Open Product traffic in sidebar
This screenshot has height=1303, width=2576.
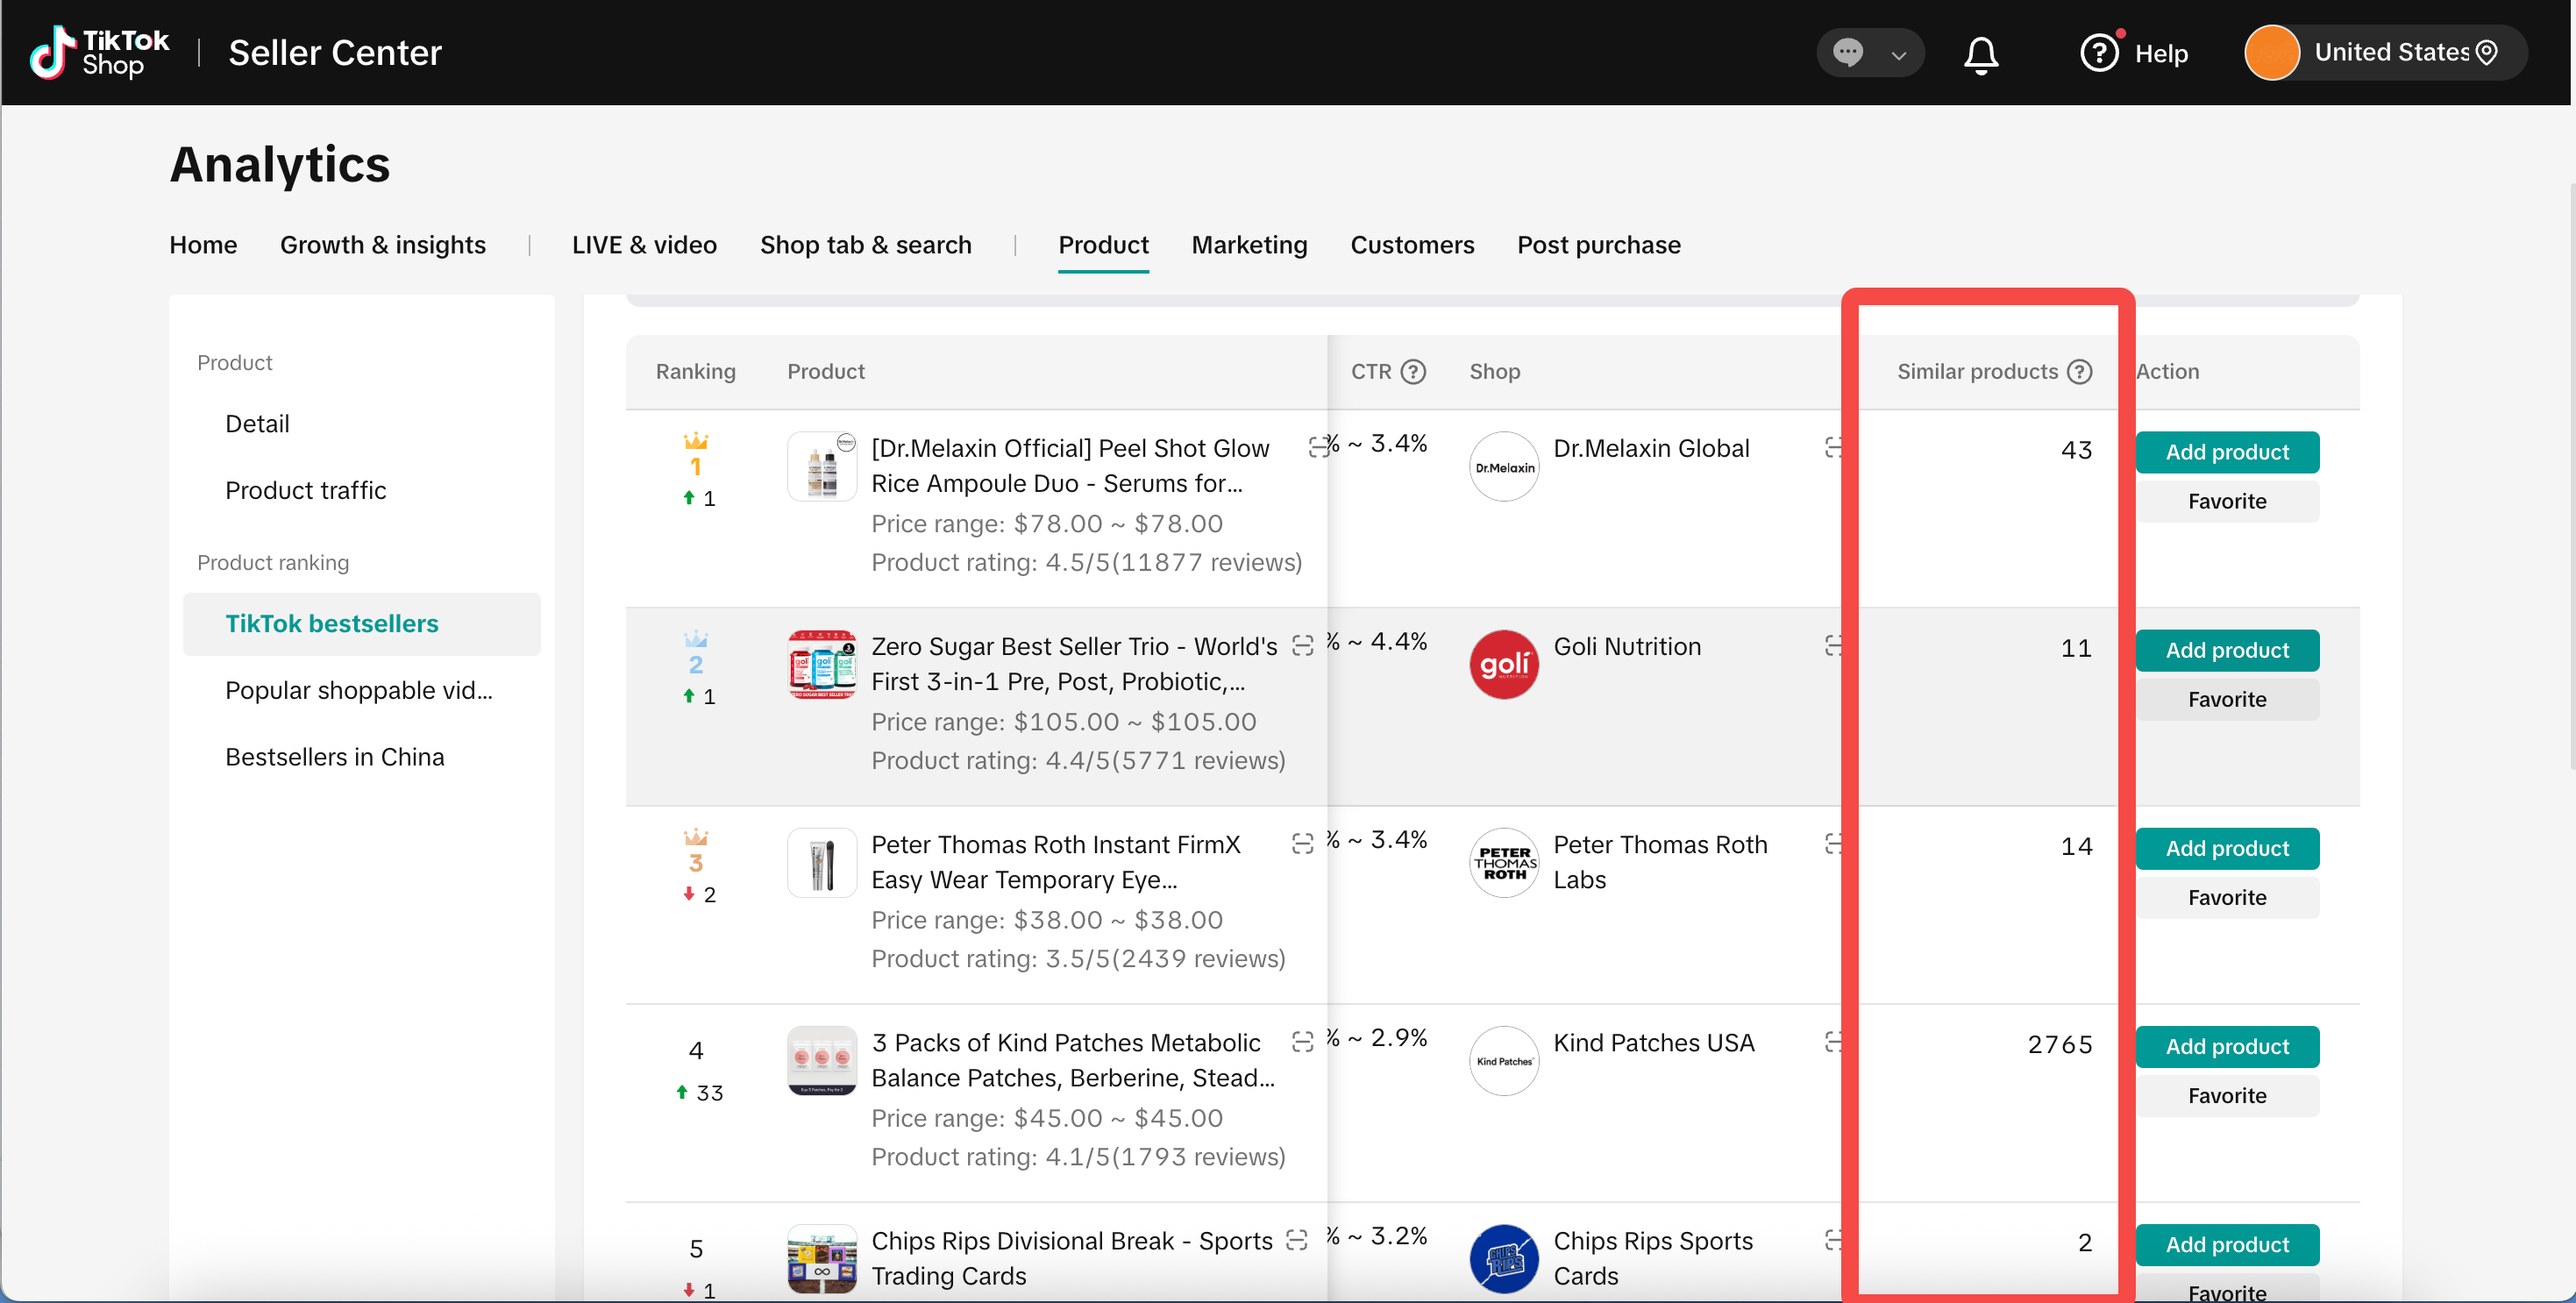(x=305, y=490)
